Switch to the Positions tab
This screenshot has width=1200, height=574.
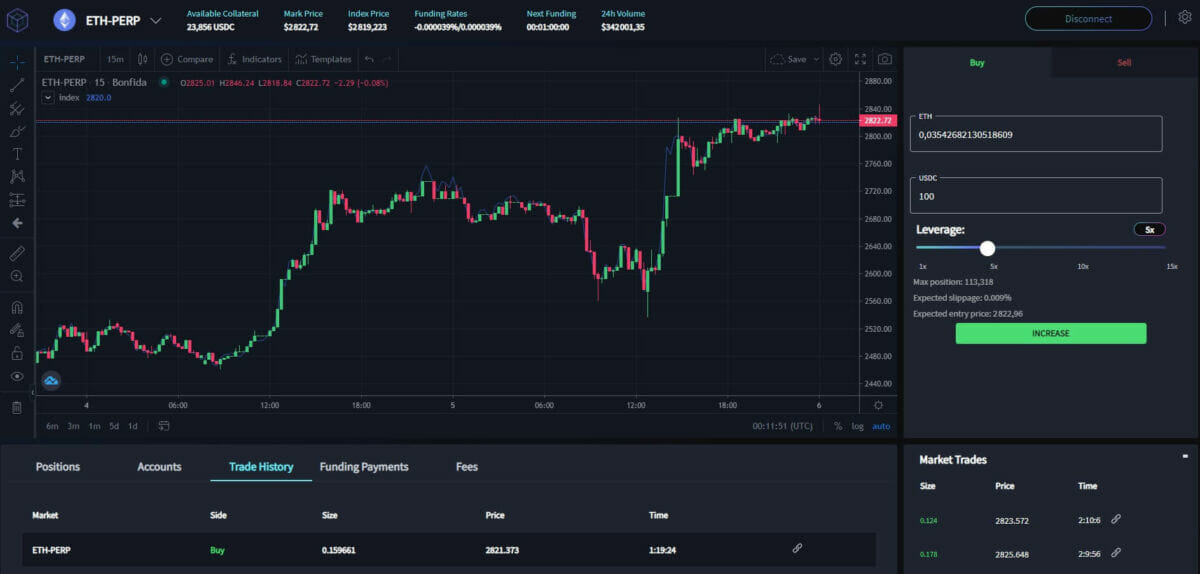tap(58, 467)
